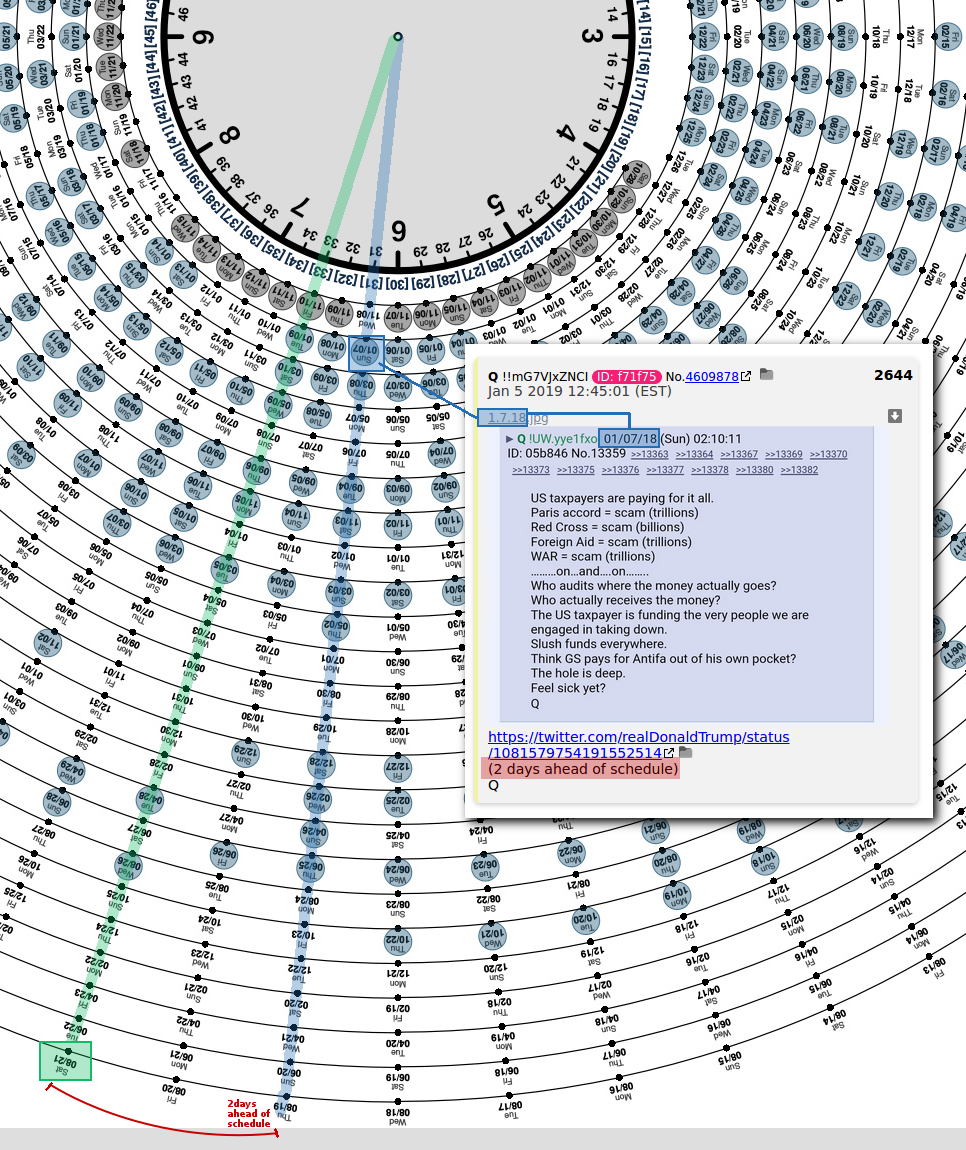Screen dimensions: 966x1150
Task: Select line 'Red Cross = scam (billions)'
Action: [607, 527]
